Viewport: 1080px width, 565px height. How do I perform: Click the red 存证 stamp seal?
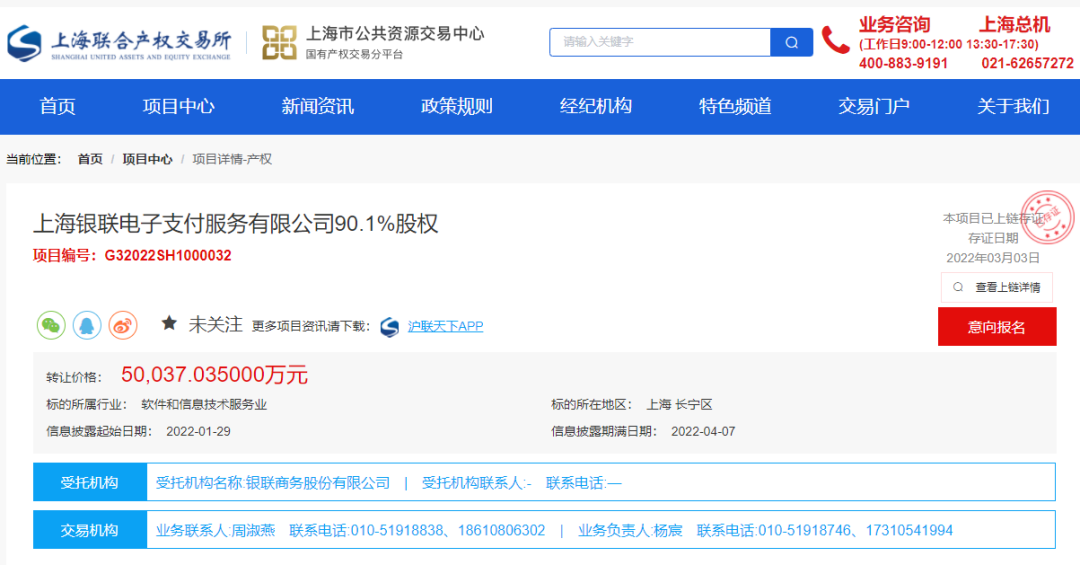[1048, 217]
